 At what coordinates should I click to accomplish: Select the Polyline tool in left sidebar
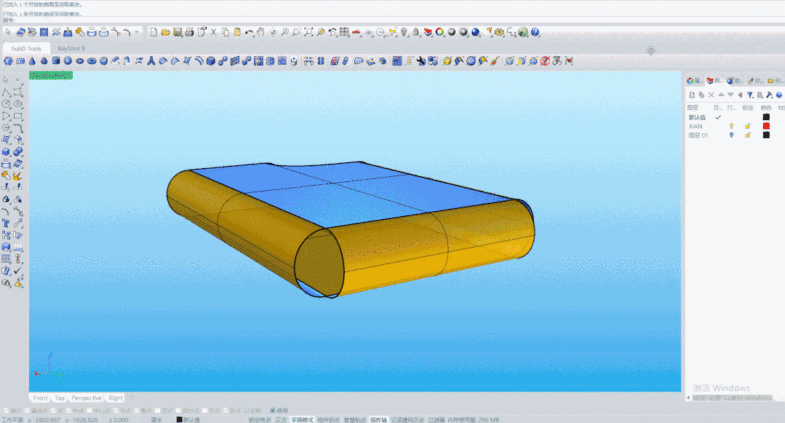point(7,92)
